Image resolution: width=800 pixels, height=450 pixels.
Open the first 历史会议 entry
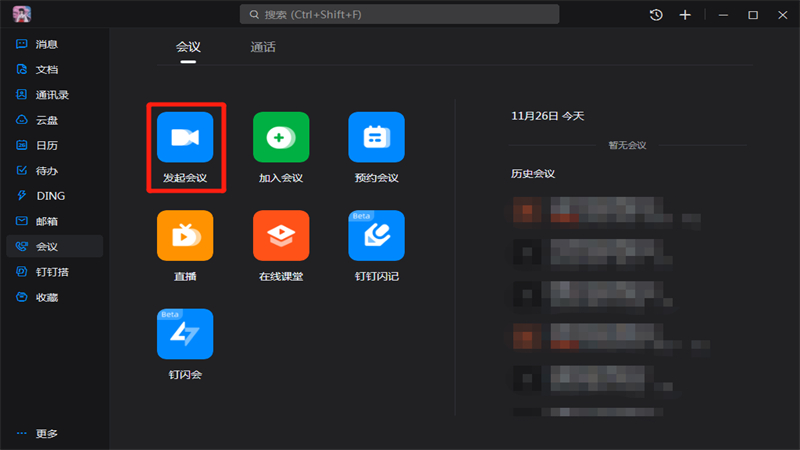[607, 210]
